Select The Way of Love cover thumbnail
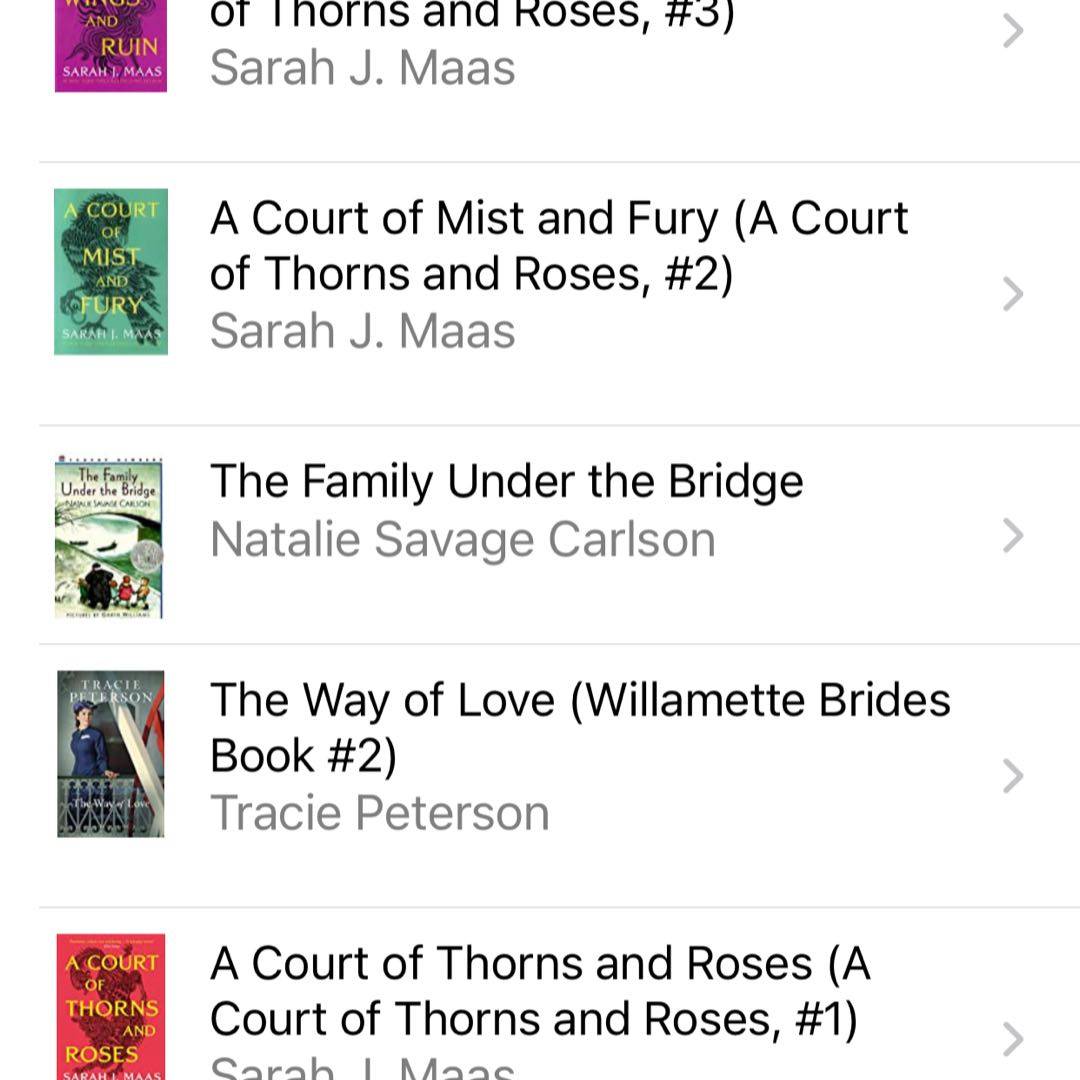The image size is (1080, 1080). pyautogui.click(x=110, y=753)
